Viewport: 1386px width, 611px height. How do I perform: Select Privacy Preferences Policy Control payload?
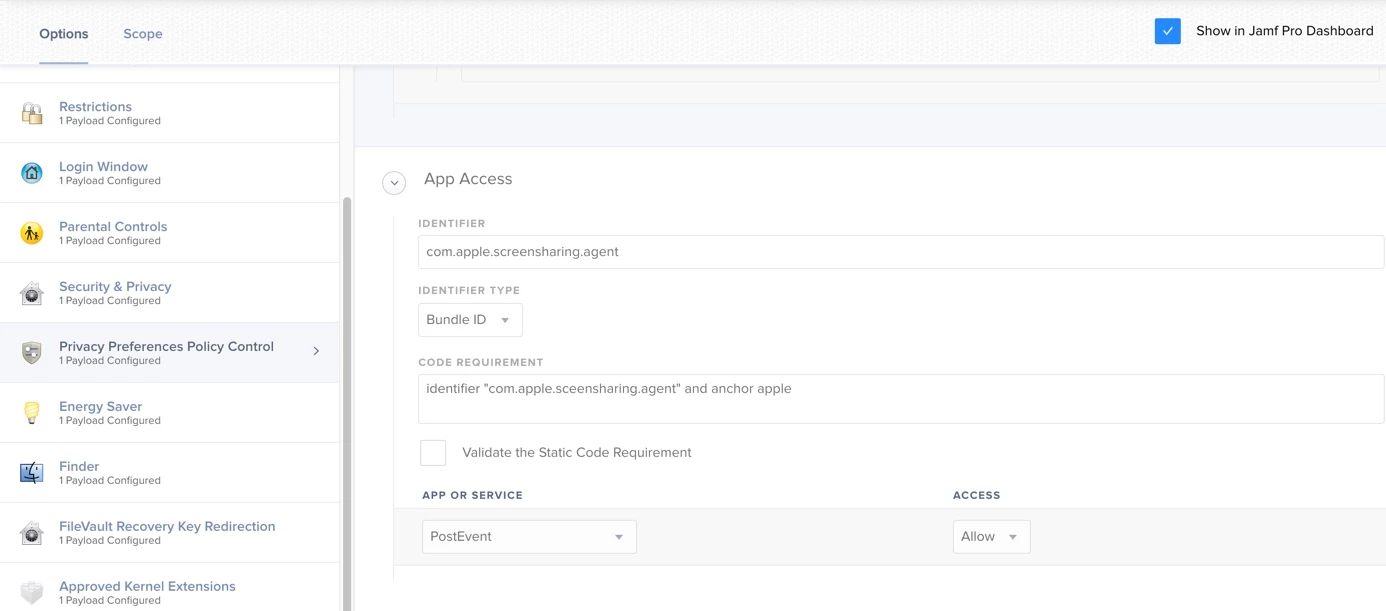coord(170,353)
